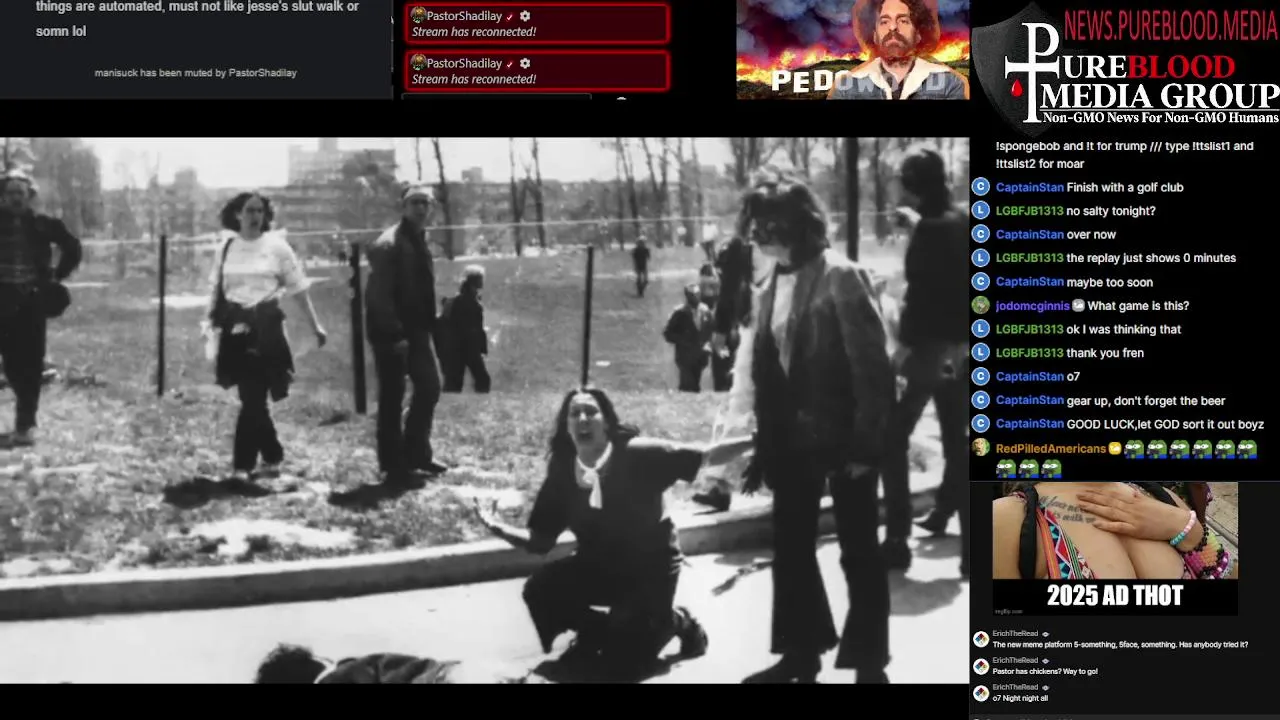Click the "Non-GMO News For Non-GMO Humans" tagline
This screenshot has width=1280, height=720.
click(1160, 118)
